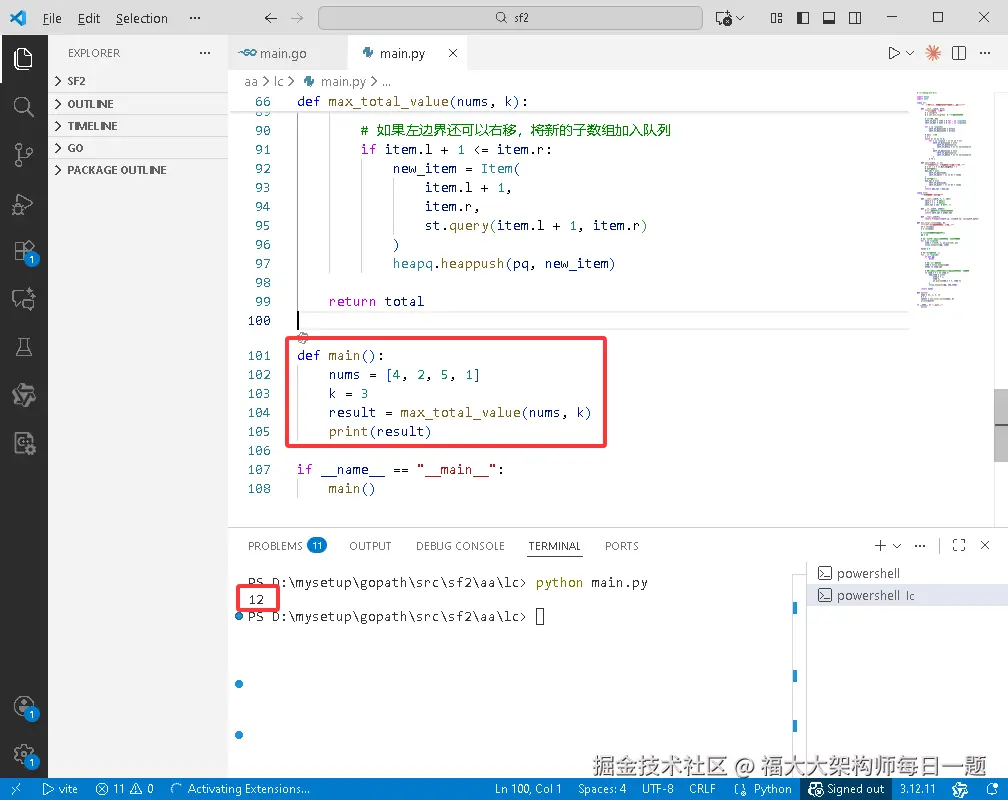Screen dimensions: 1008x800
Task: Select the main.py tab
Action: pos(402,53)
